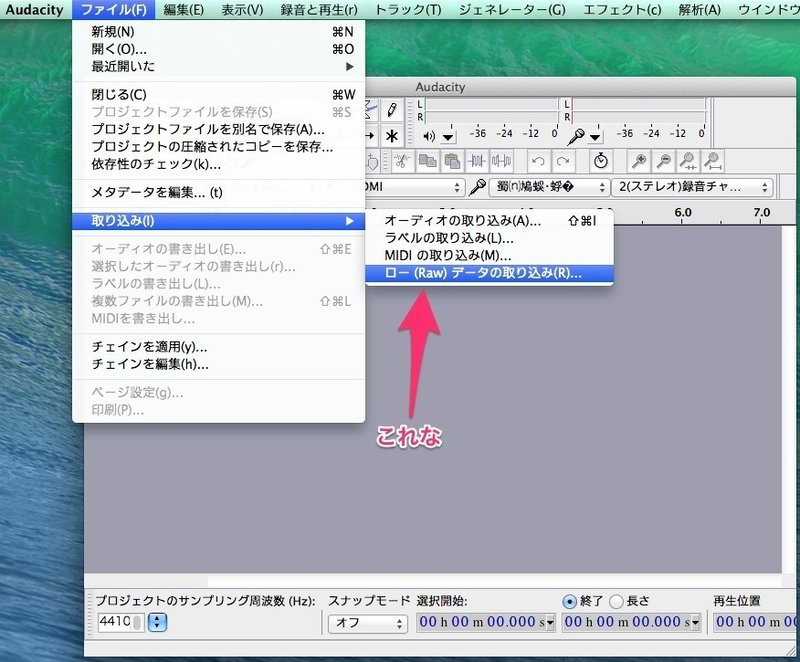The height and width of the screenshot is (662, 800).
Task: Select the Time Shift arrow tool
Action: [x=371, y=136]
